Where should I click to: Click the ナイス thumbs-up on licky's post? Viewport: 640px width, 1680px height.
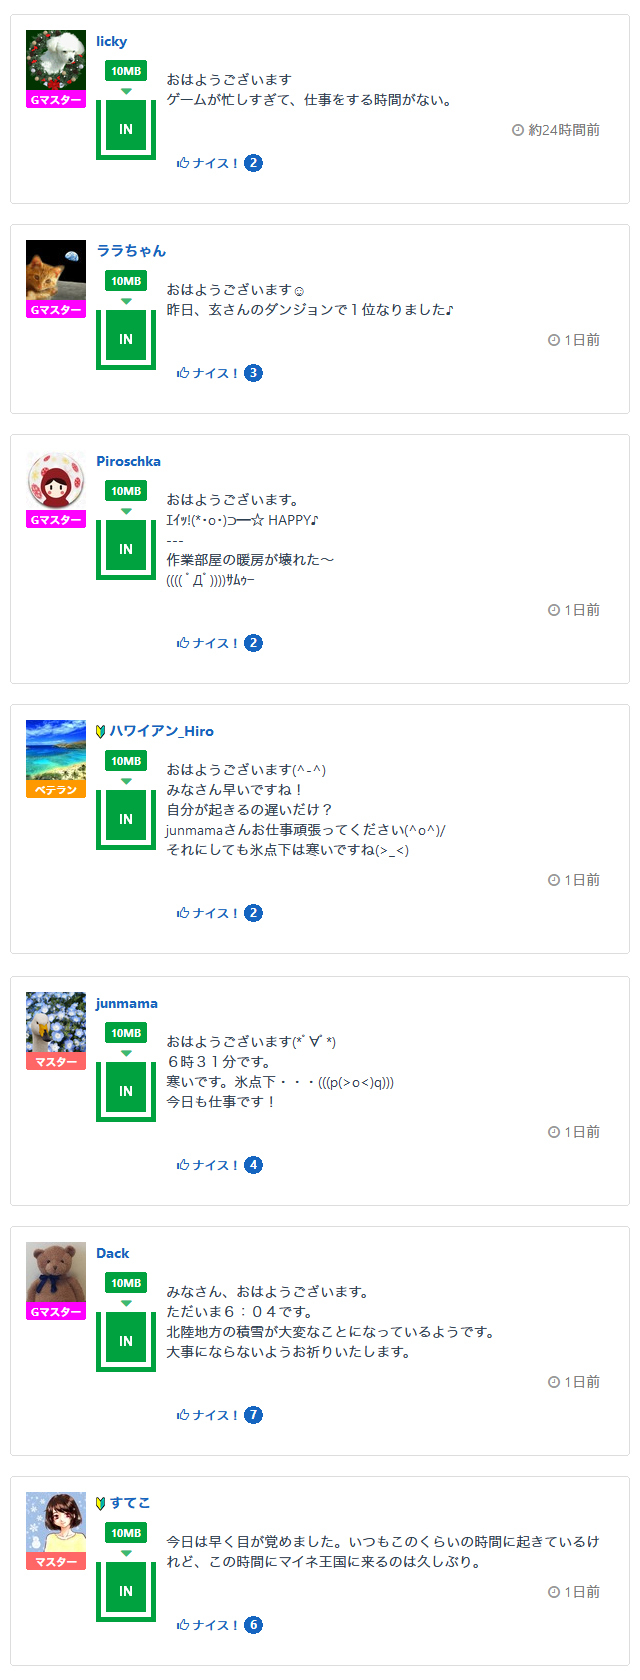click(x=207, y=163)
